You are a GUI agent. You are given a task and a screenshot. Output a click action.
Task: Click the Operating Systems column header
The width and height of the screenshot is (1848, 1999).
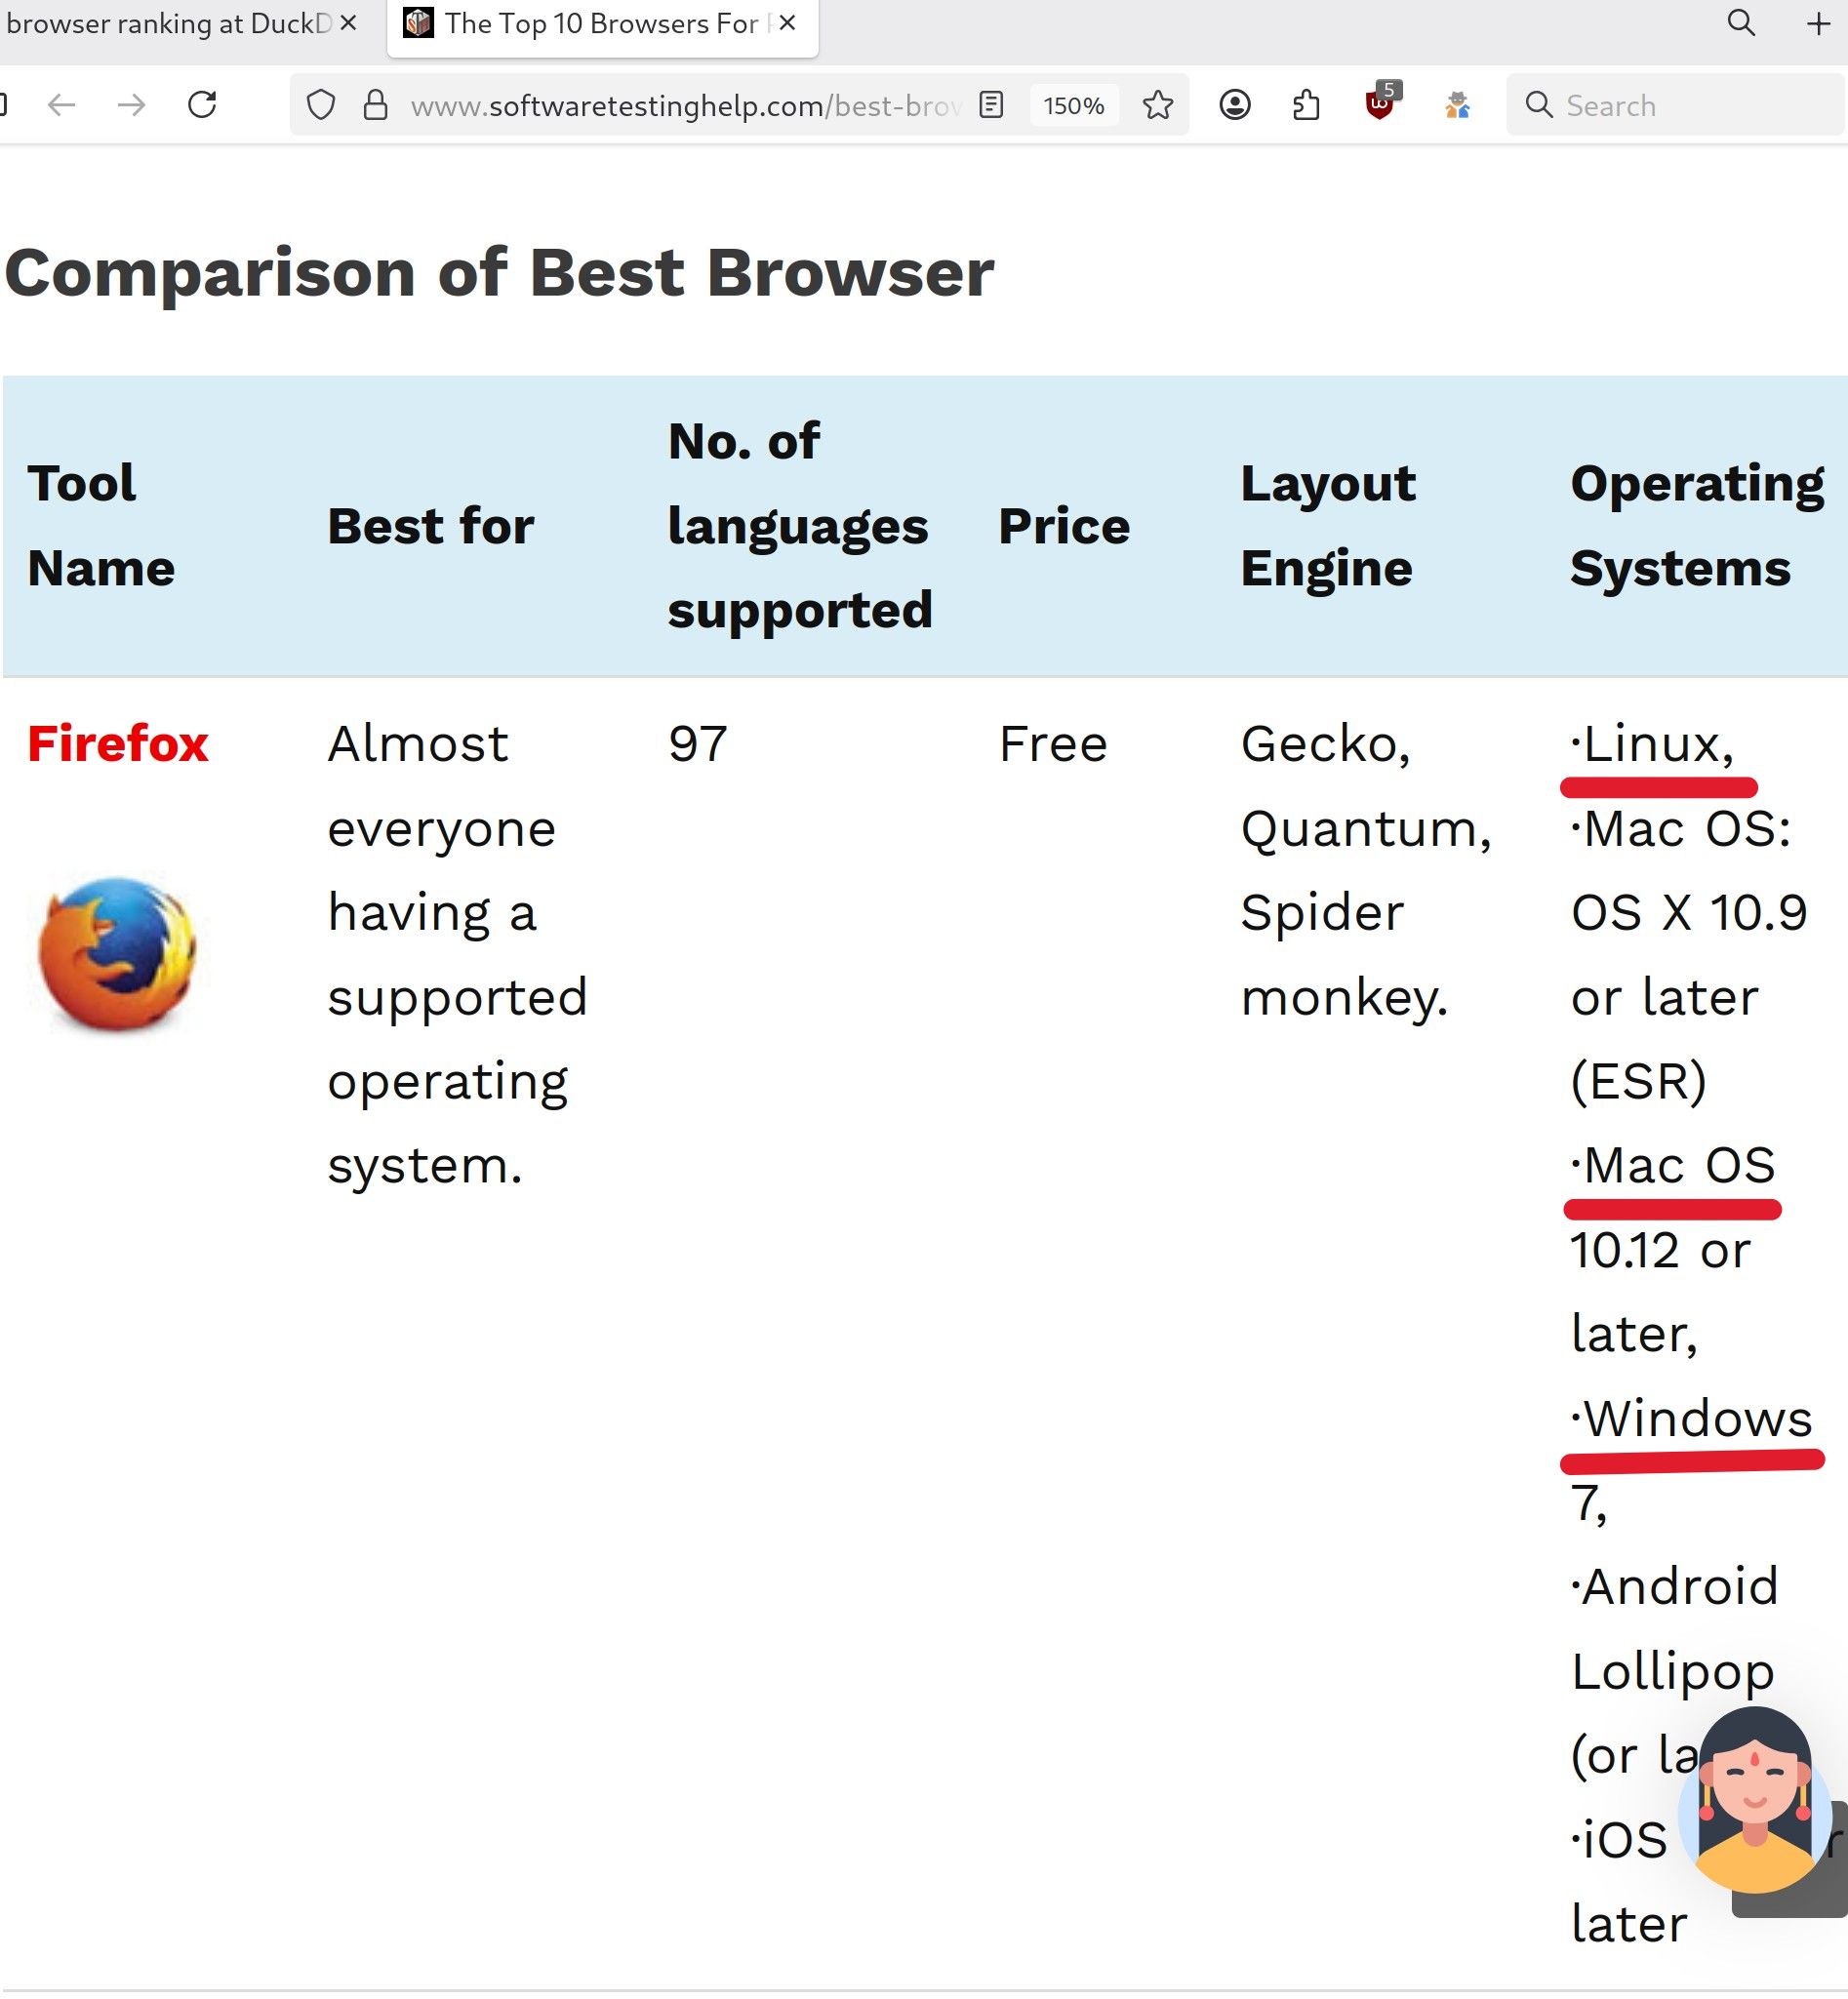[x=1697, y=526]
